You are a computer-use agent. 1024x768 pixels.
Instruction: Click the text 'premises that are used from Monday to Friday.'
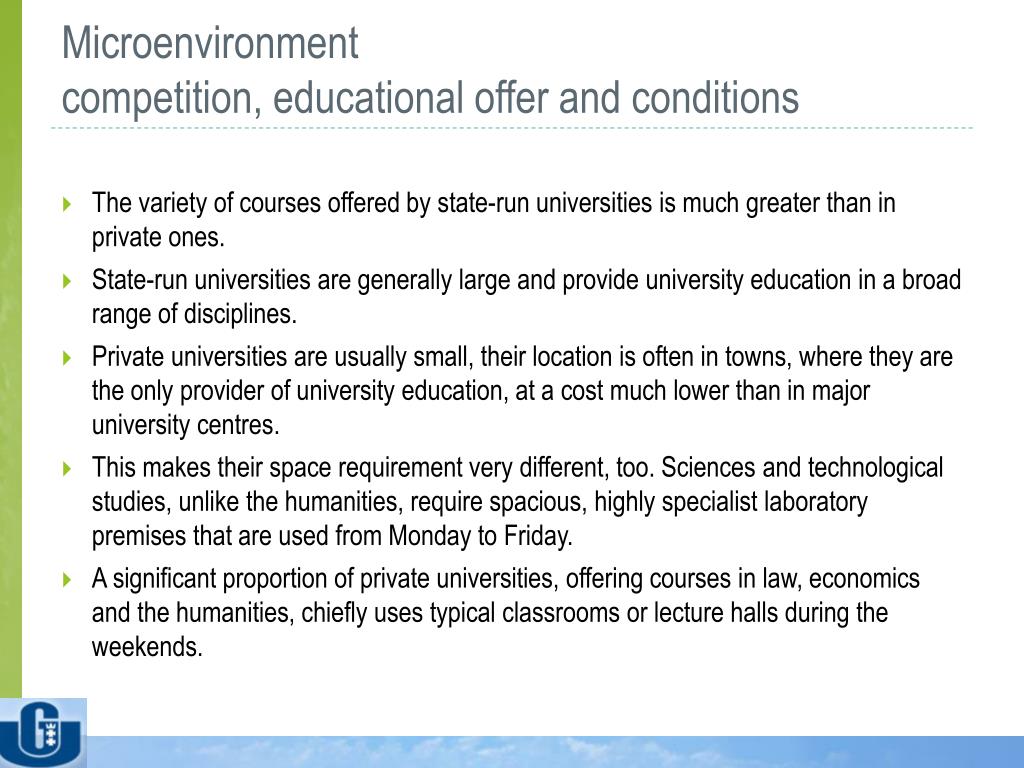tap(332, 536)
